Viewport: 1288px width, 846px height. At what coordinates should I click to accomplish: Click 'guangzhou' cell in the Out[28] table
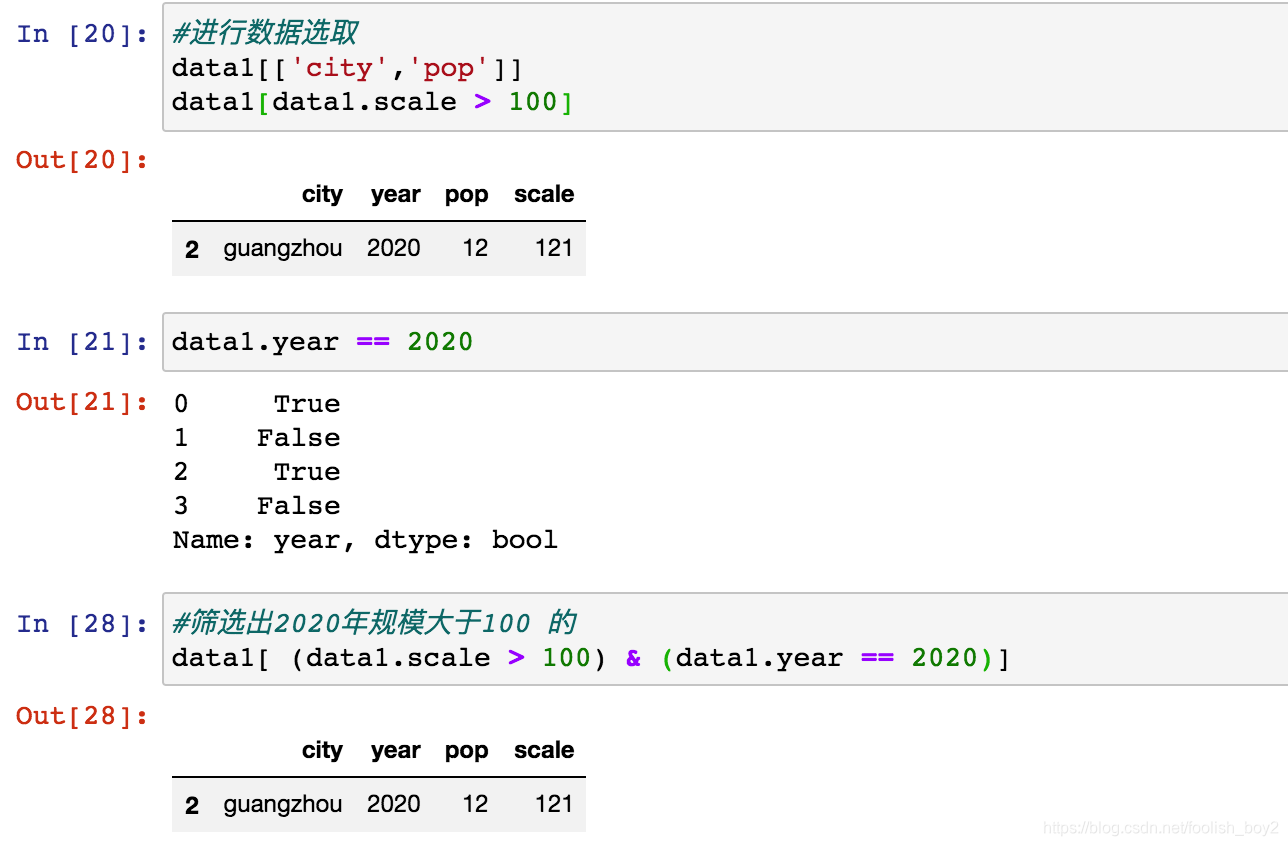pos(283,805)
